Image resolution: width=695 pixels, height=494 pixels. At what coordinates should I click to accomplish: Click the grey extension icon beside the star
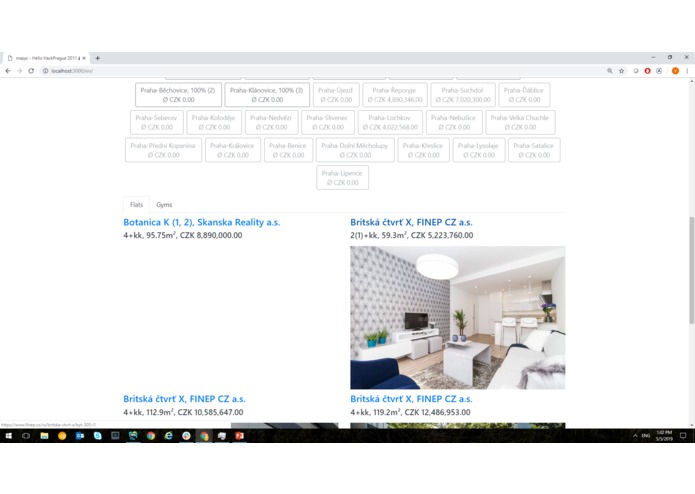tap(636, 71)
